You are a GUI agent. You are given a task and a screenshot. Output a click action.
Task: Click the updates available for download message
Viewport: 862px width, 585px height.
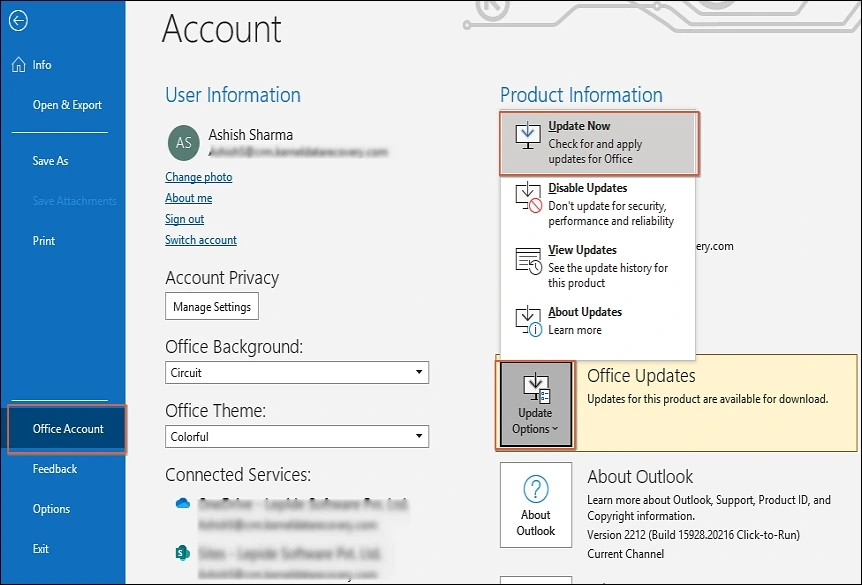click(708, 399)
